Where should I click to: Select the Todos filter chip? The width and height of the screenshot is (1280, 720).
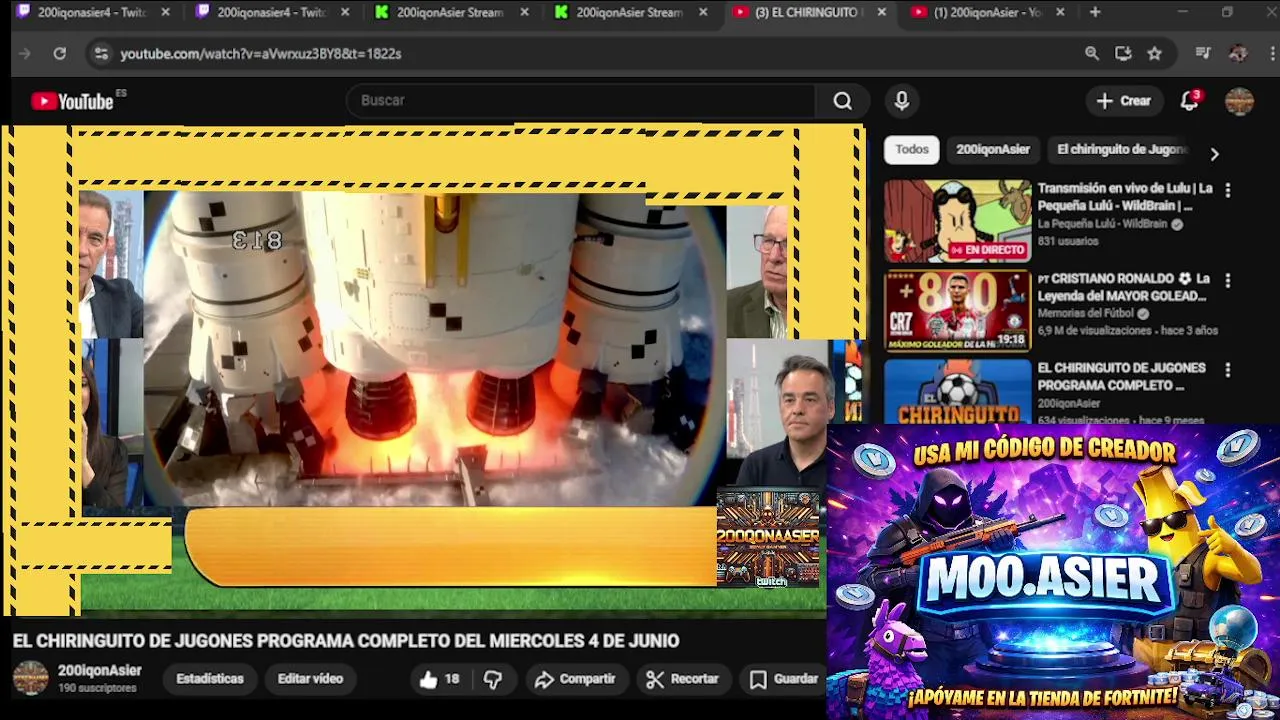[912, 149]
